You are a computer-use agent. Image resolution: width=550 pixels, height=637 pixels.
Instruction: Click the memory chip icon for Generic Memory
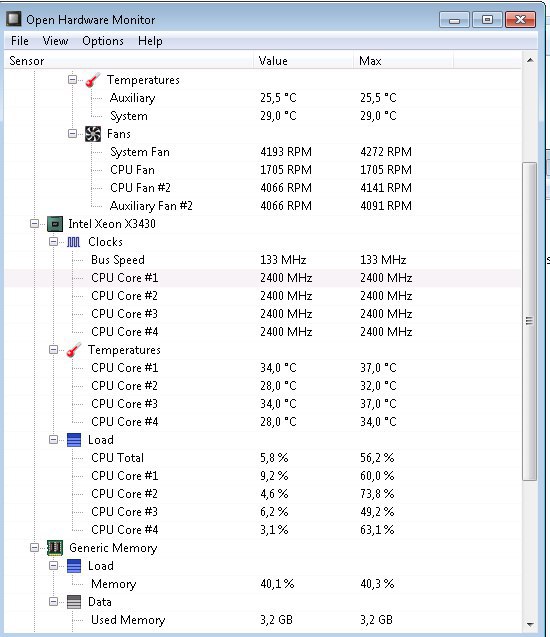pyautogui.click(x=55, y=548)
